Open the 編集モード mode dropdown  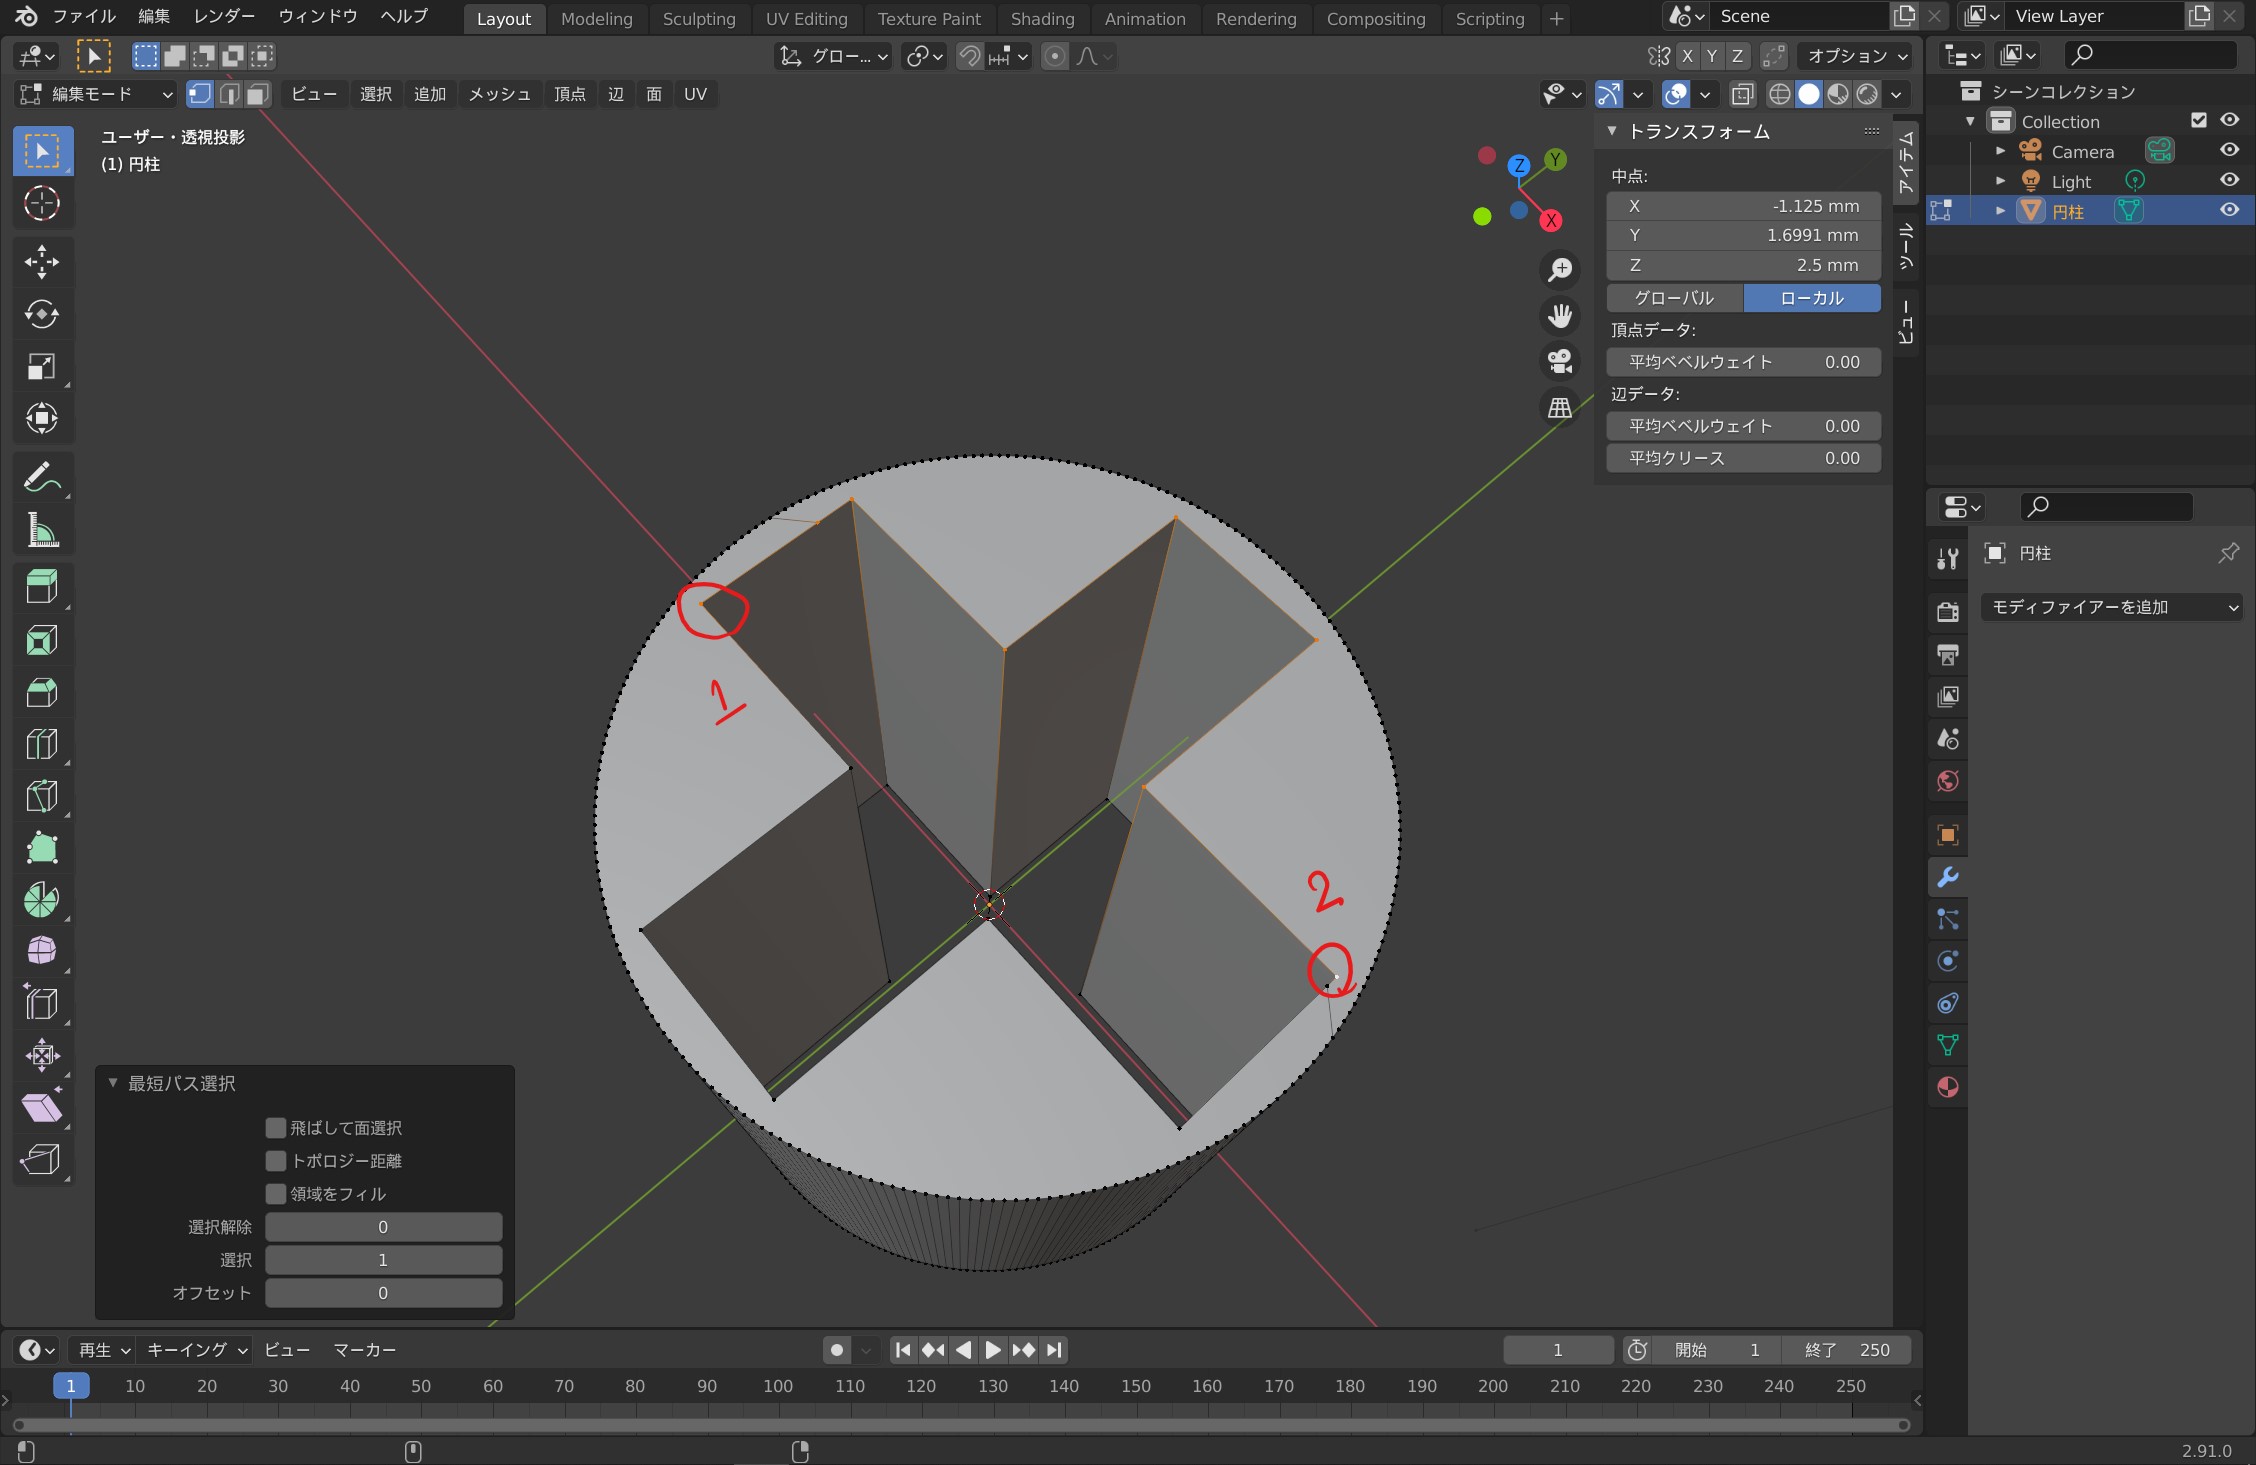point(96,94)
